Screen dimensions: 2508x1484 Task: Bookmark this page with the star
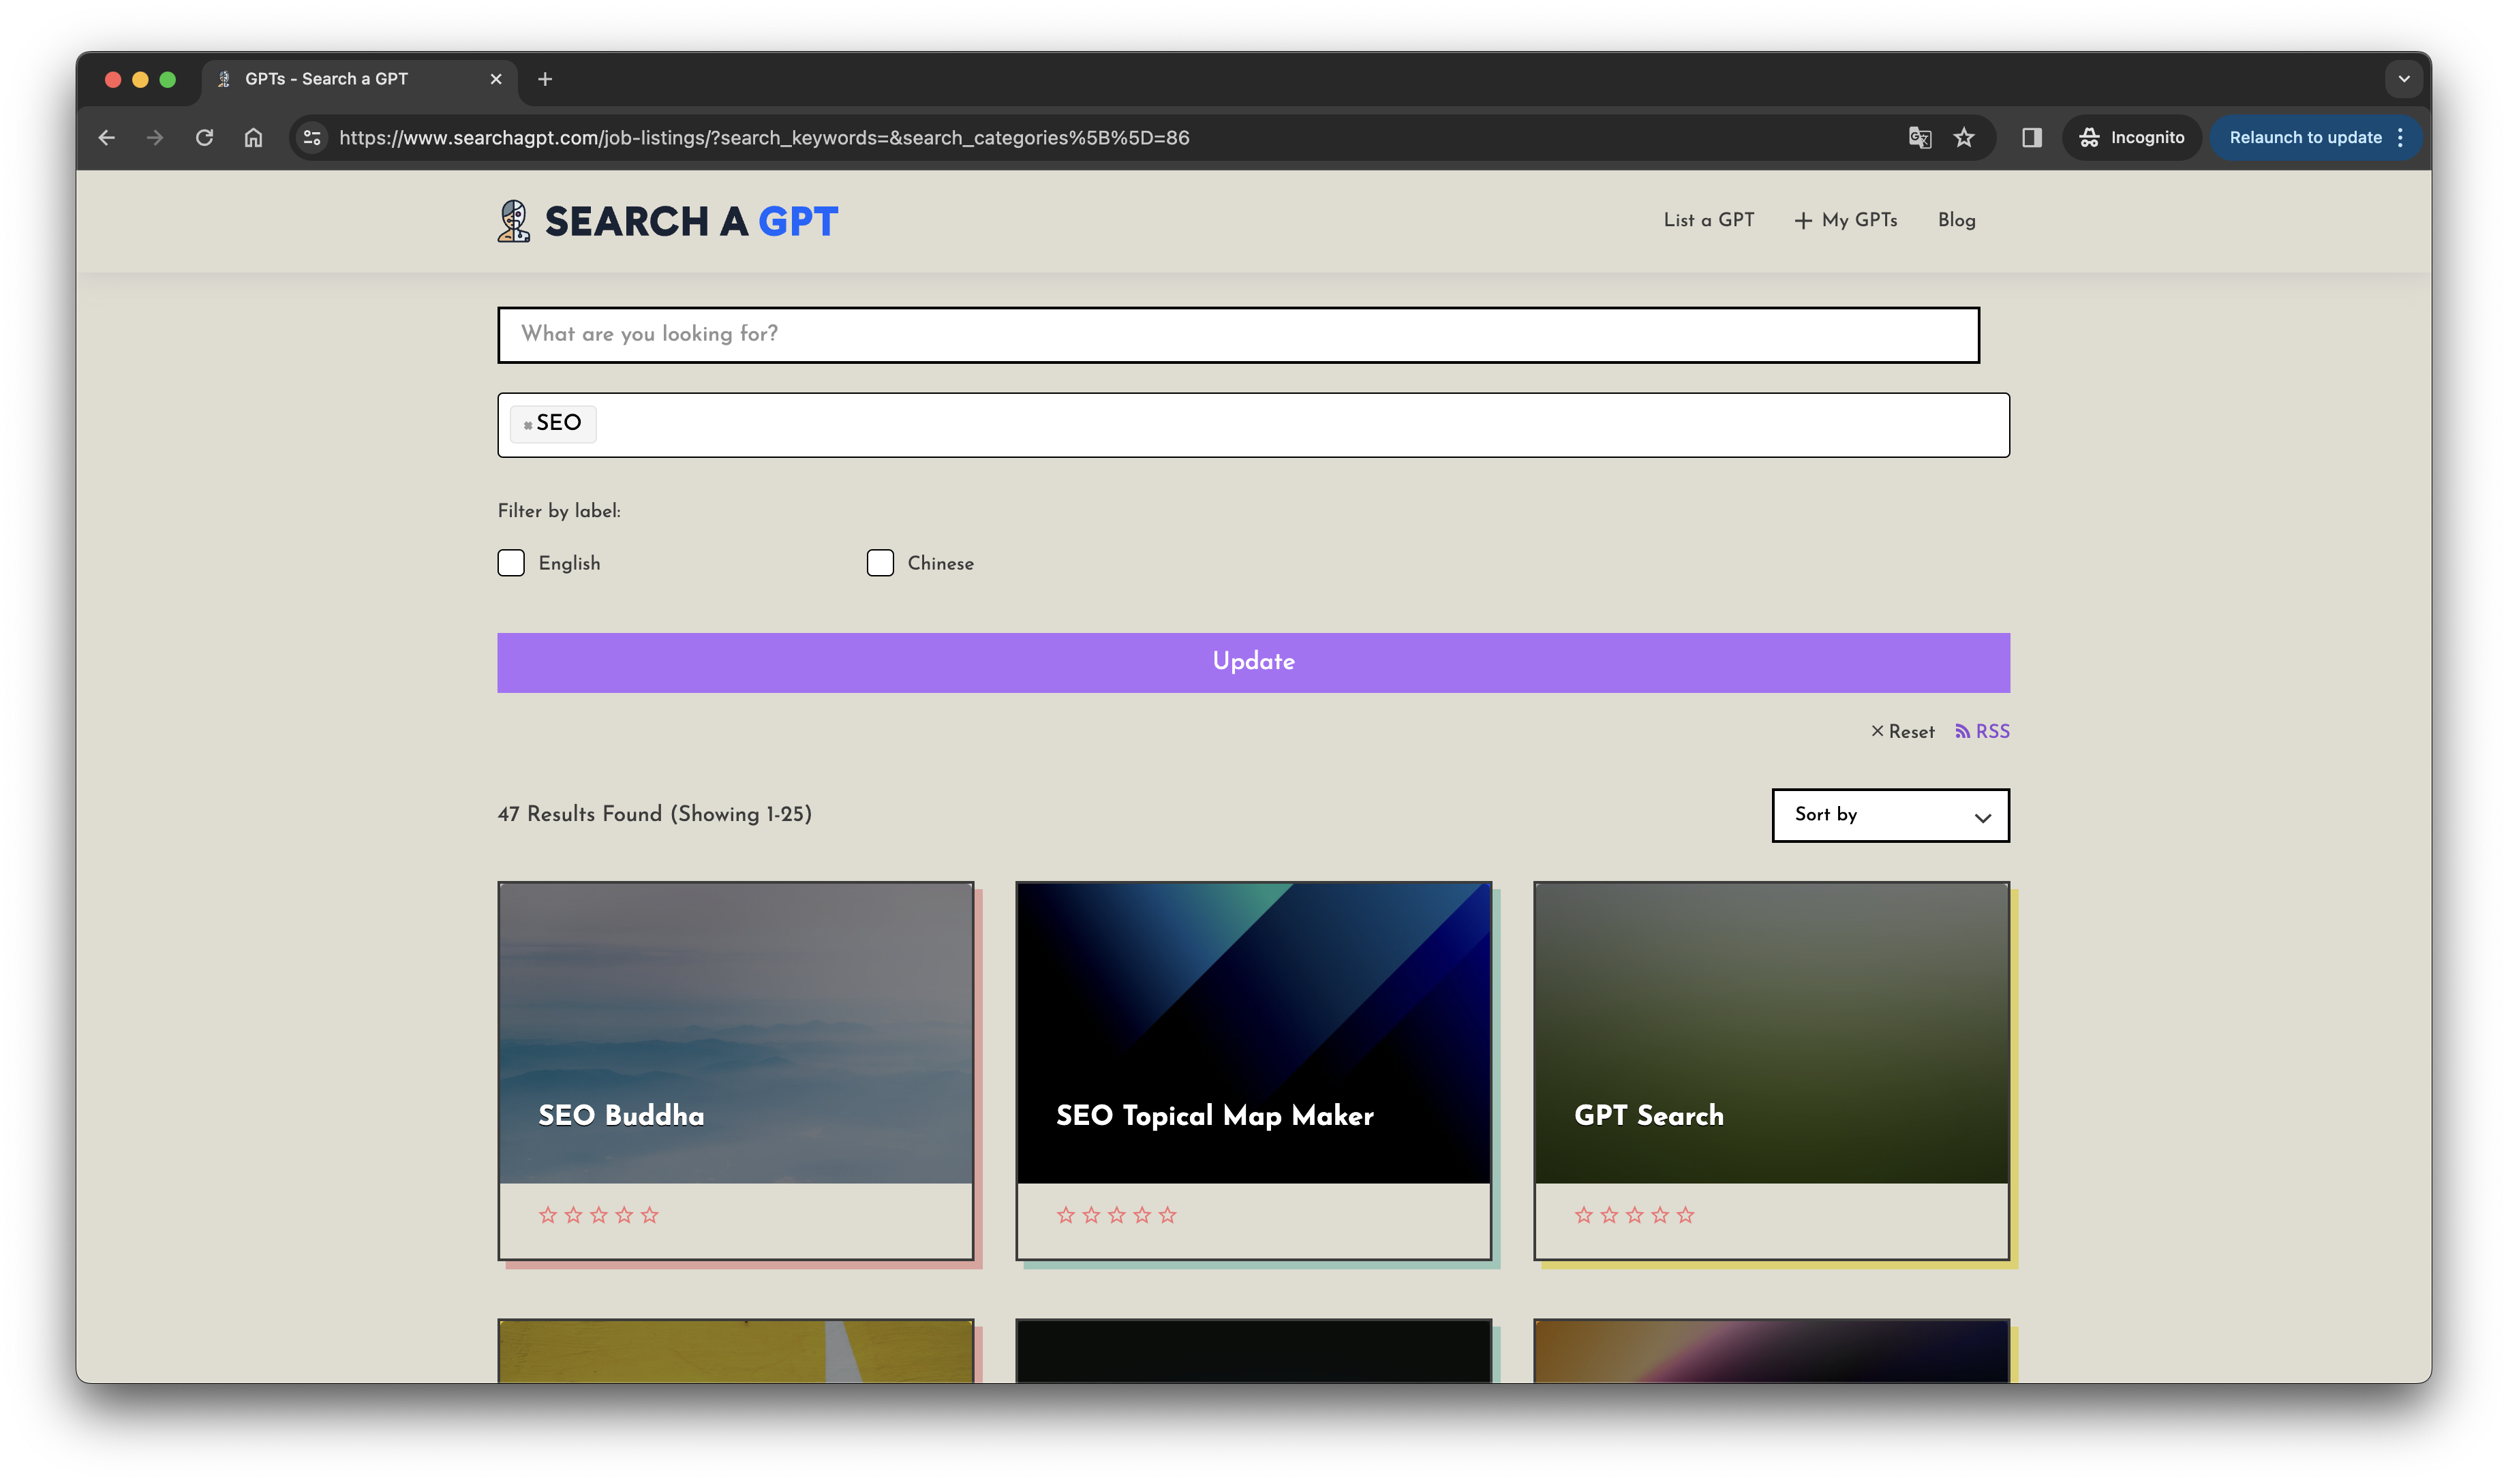1964,138
